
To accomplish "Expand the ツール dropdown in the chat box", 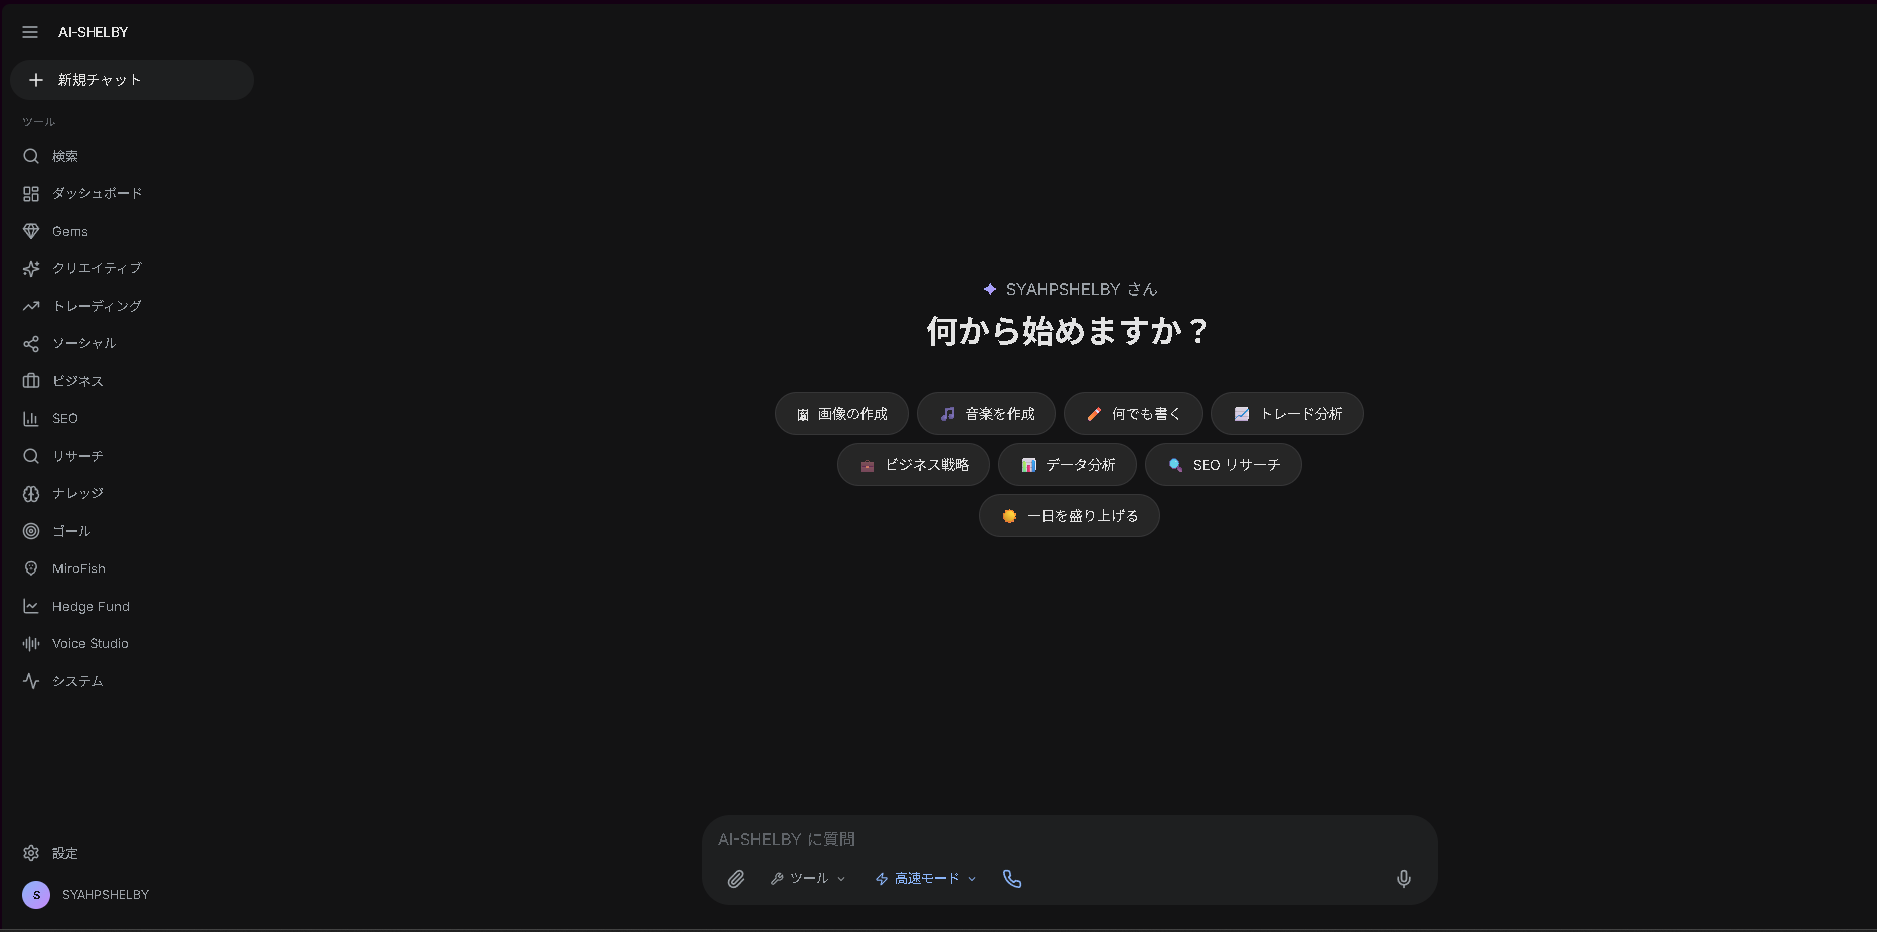I will click(x=808, y=879).
